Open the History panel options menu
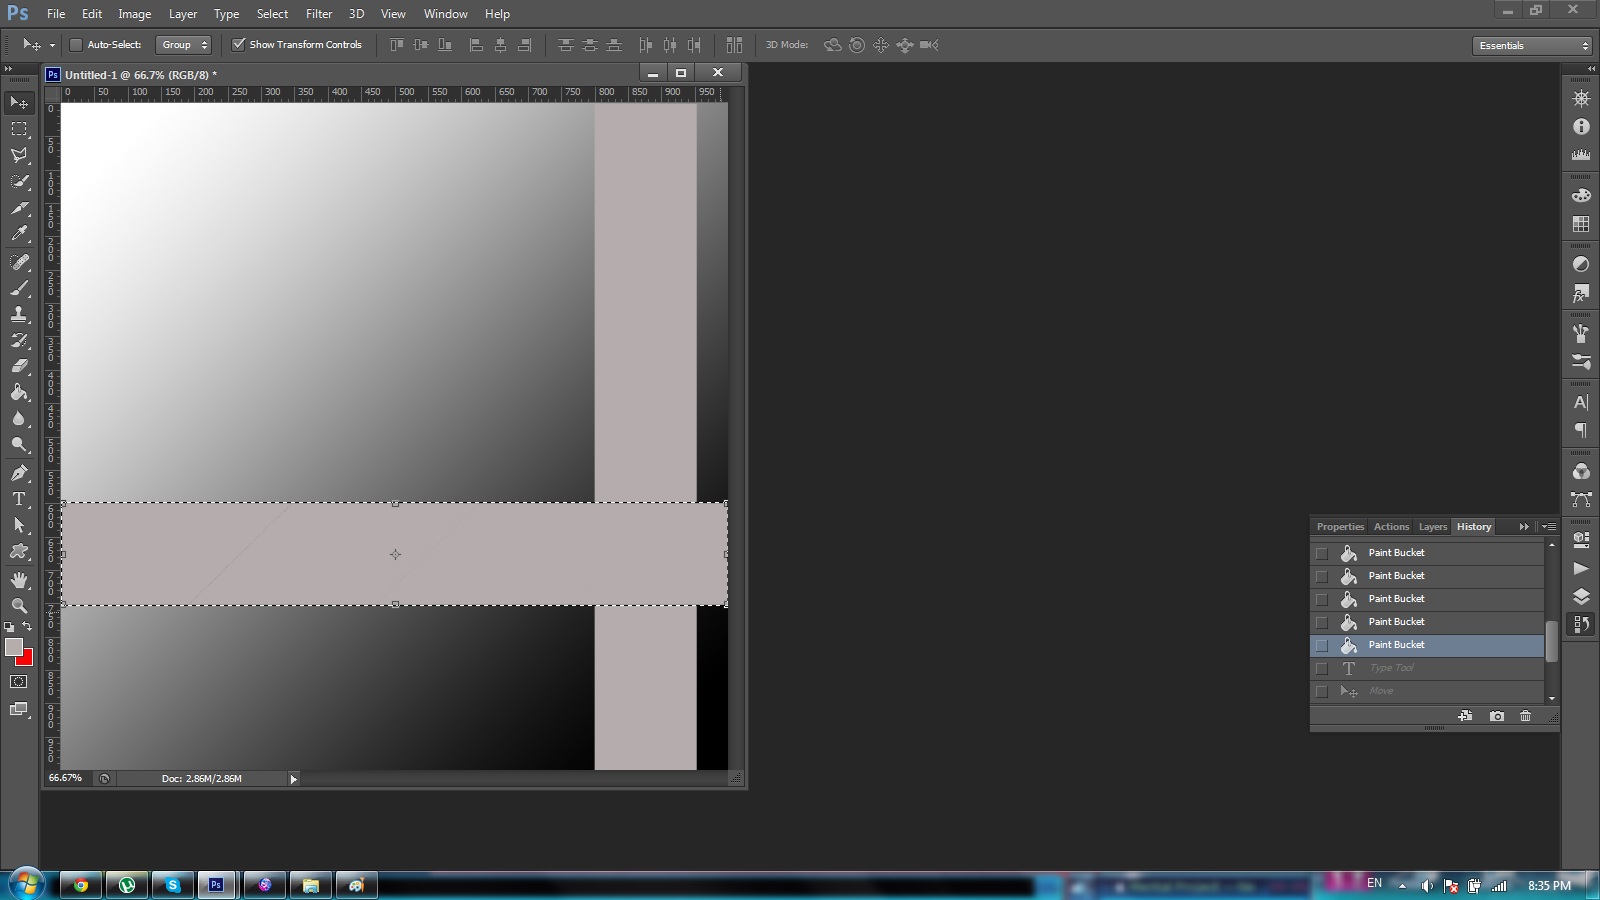This screenshot has width=1600, height=900. click(1549, 527)
